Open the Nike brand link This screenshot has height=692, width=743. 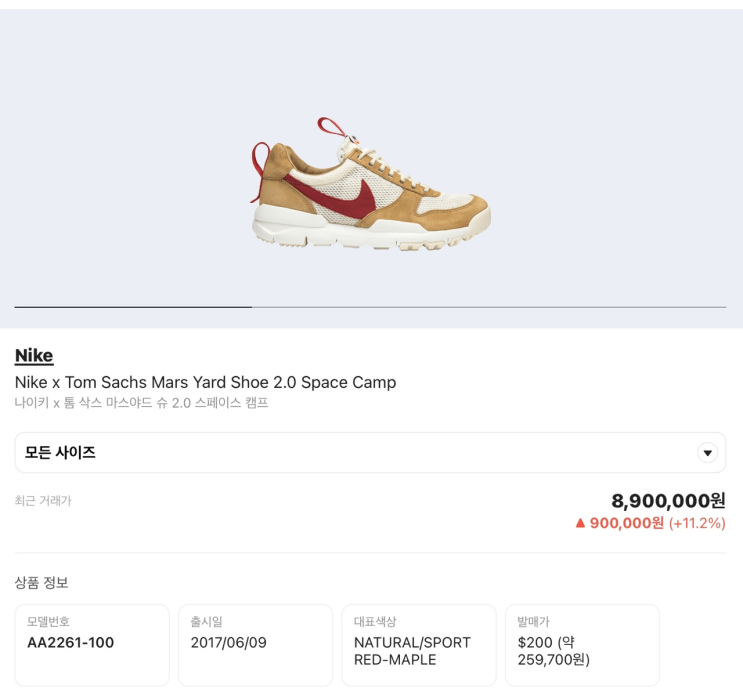coord(34,356)
